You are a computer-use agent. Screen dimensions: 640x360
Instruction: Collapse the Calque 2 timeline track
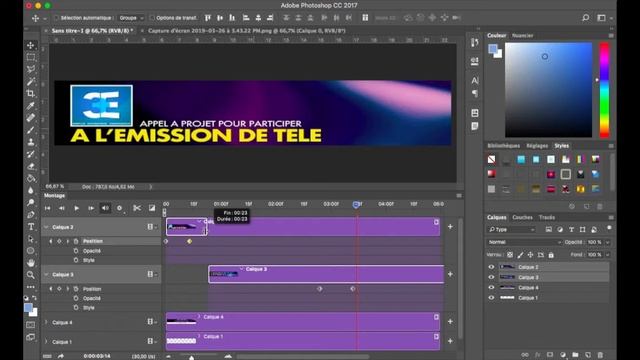point(46,227)
